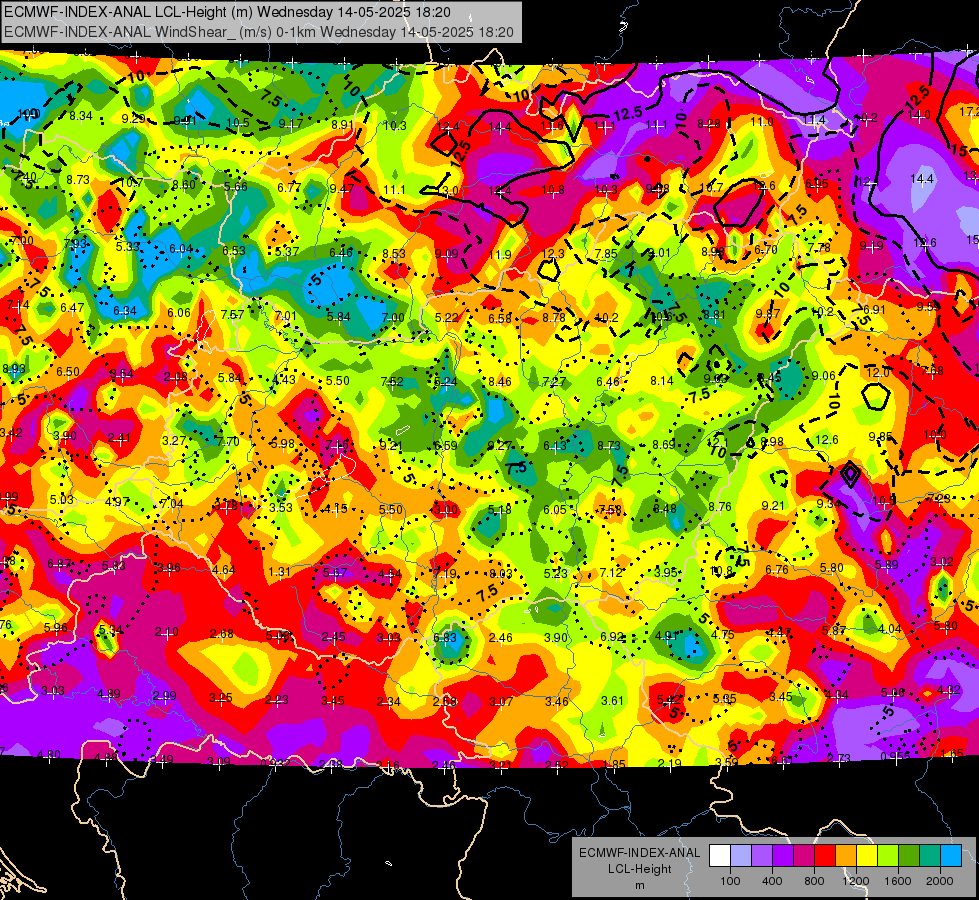Select the grid value 7.93
The image size is (979, 900).
76,244
